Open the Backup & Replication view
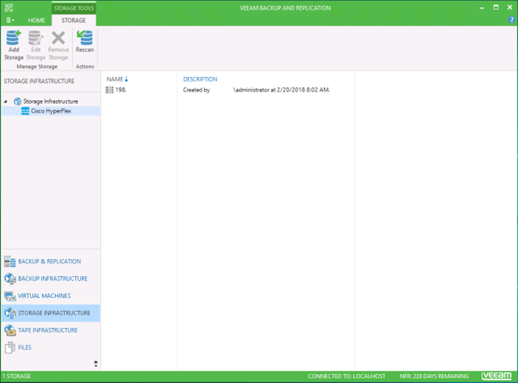Screen dimensions: 518x383 point(49,261)
